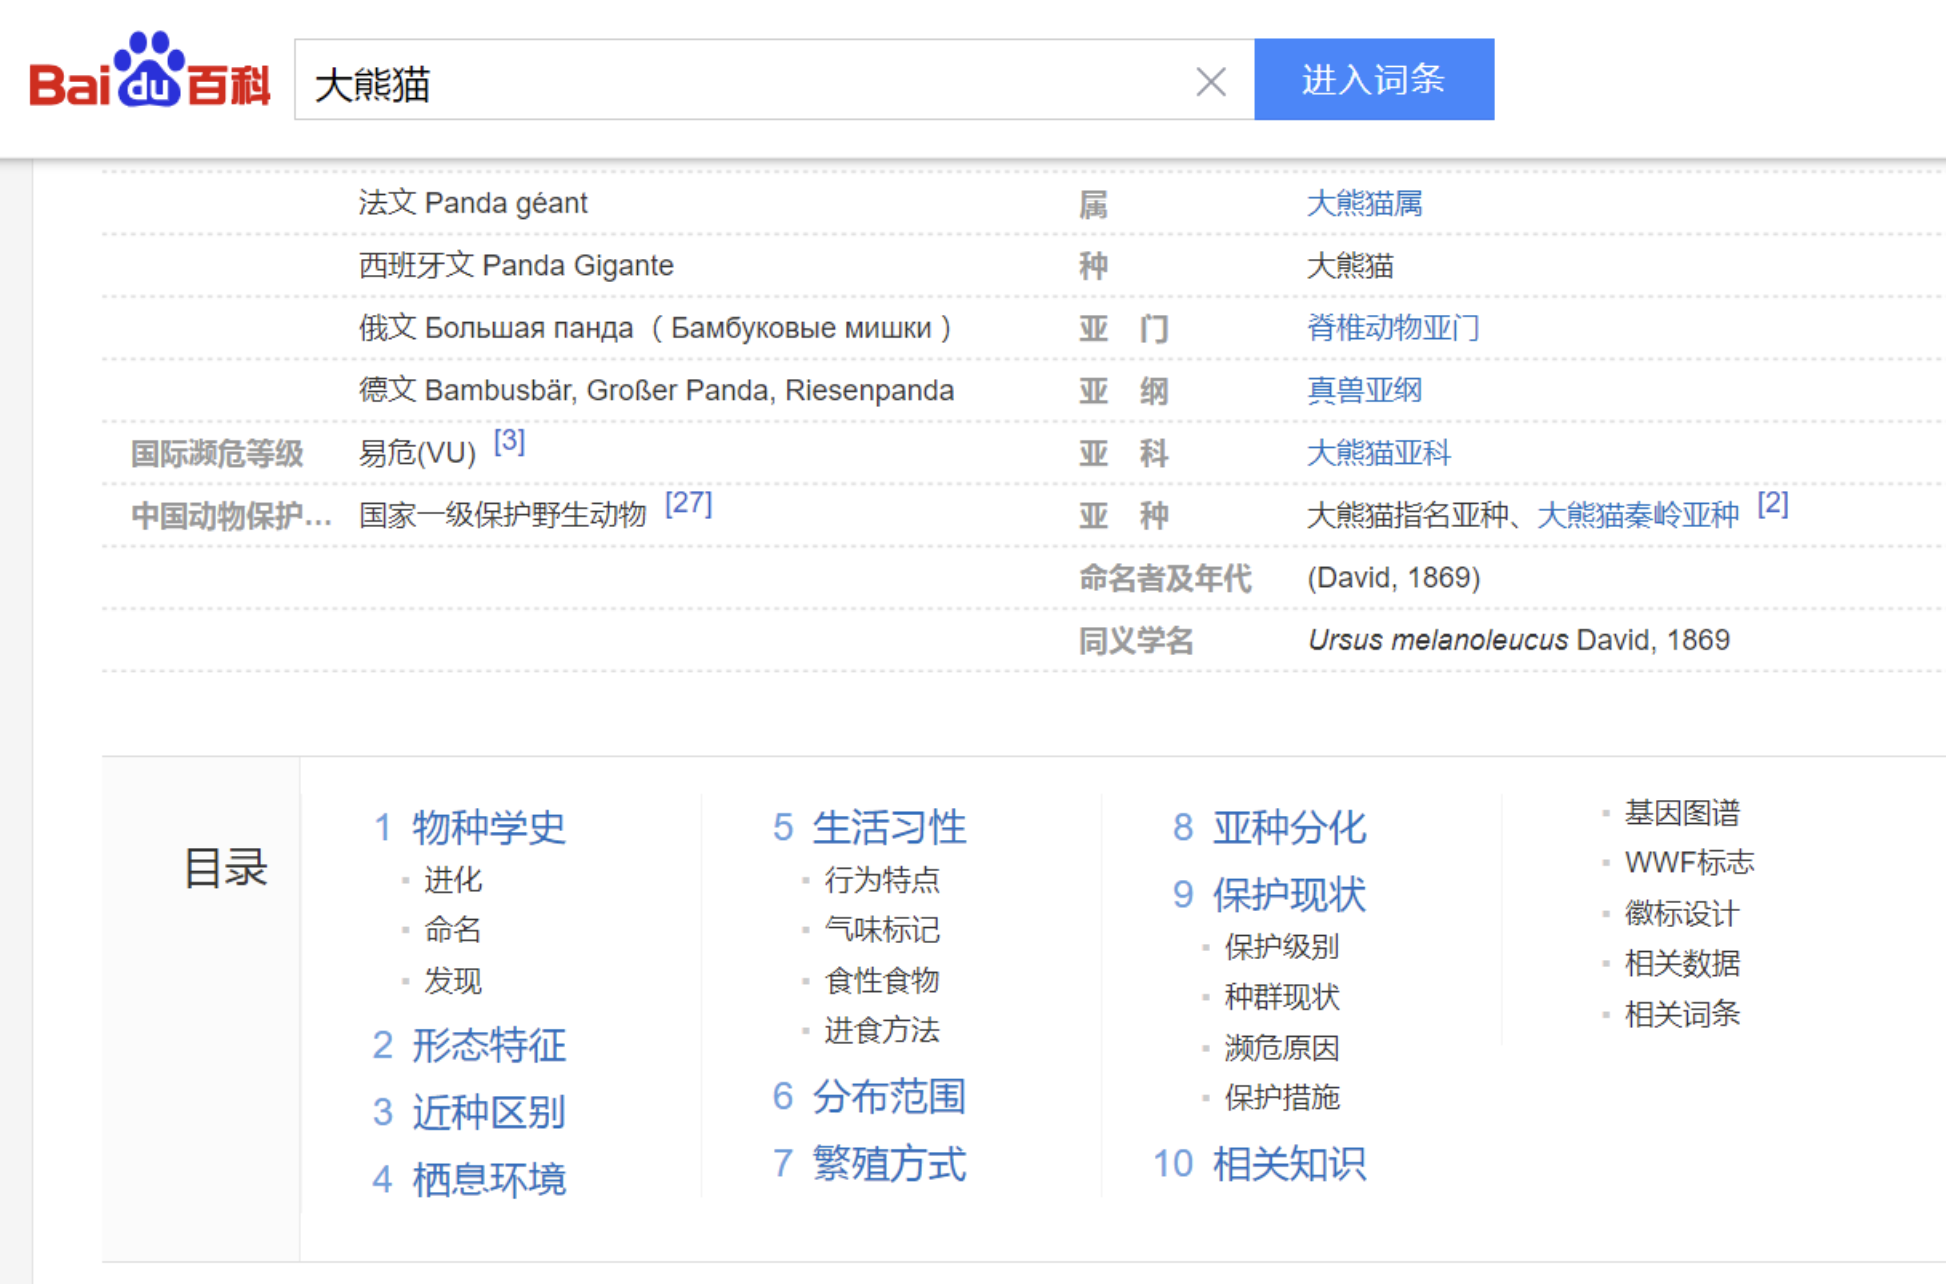Go to the 气味标记 subsection
Screen dimensions: 1946x1284
[x=882, y=930]
